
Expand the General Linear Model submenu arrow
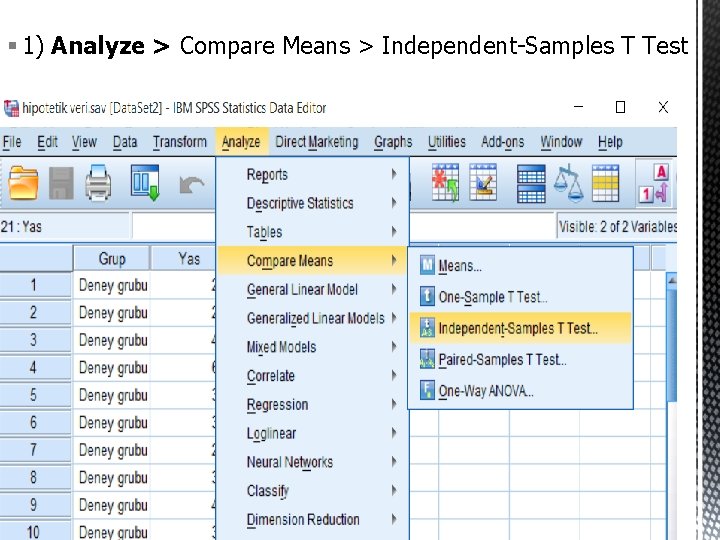click(x=394, y=289)
